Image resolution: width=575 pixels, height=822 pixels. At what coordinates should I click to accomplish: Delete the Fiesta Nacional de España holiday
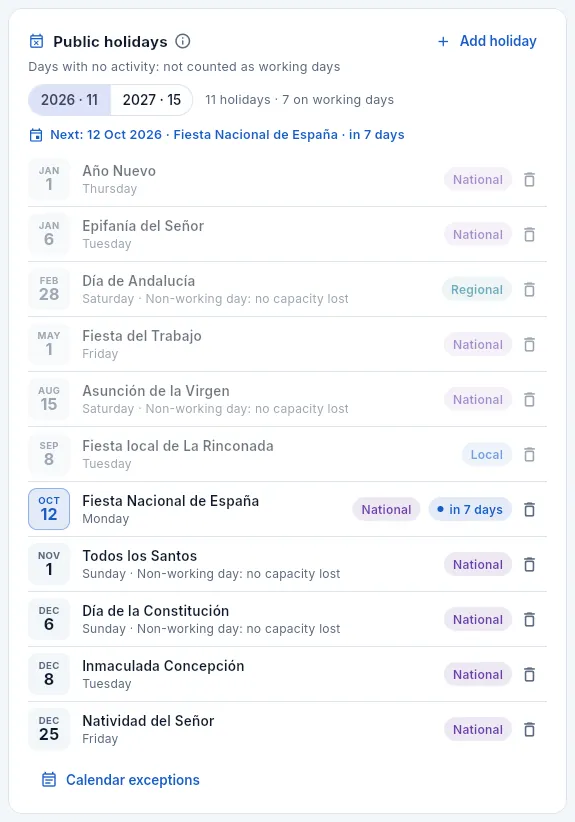[529, 510]
